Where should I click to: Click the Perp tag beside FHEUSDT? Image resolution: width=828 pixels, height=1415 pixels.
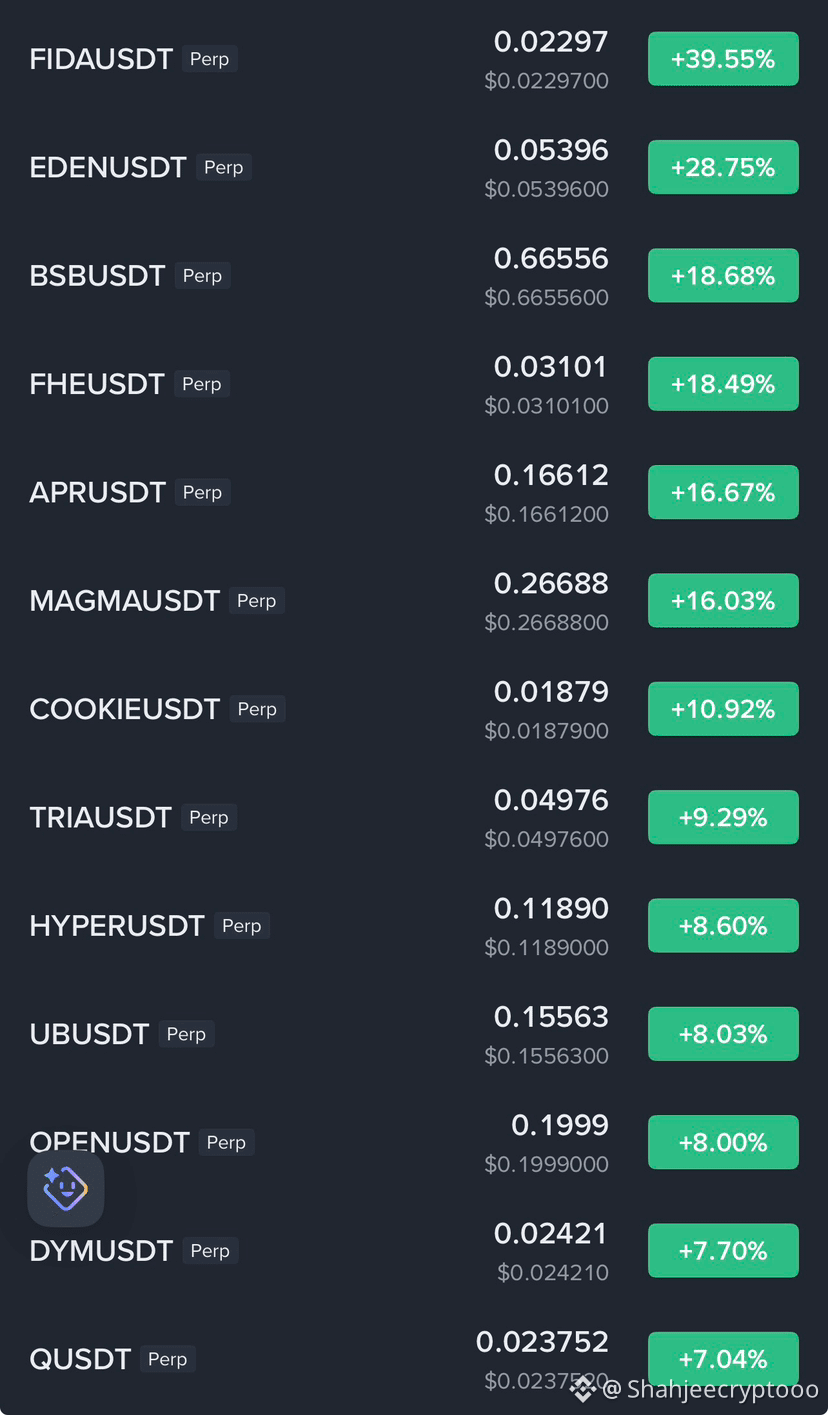tap(202, 384)
